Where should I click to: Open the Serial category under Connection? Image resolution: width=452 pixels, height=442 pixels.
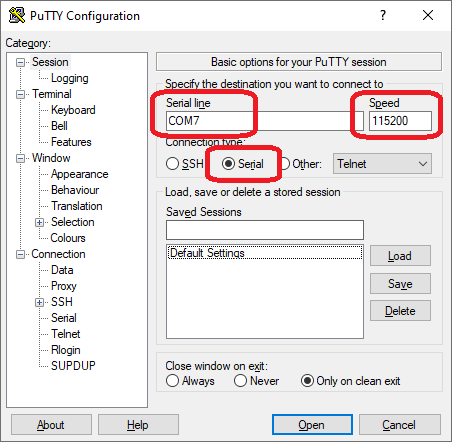64,318
